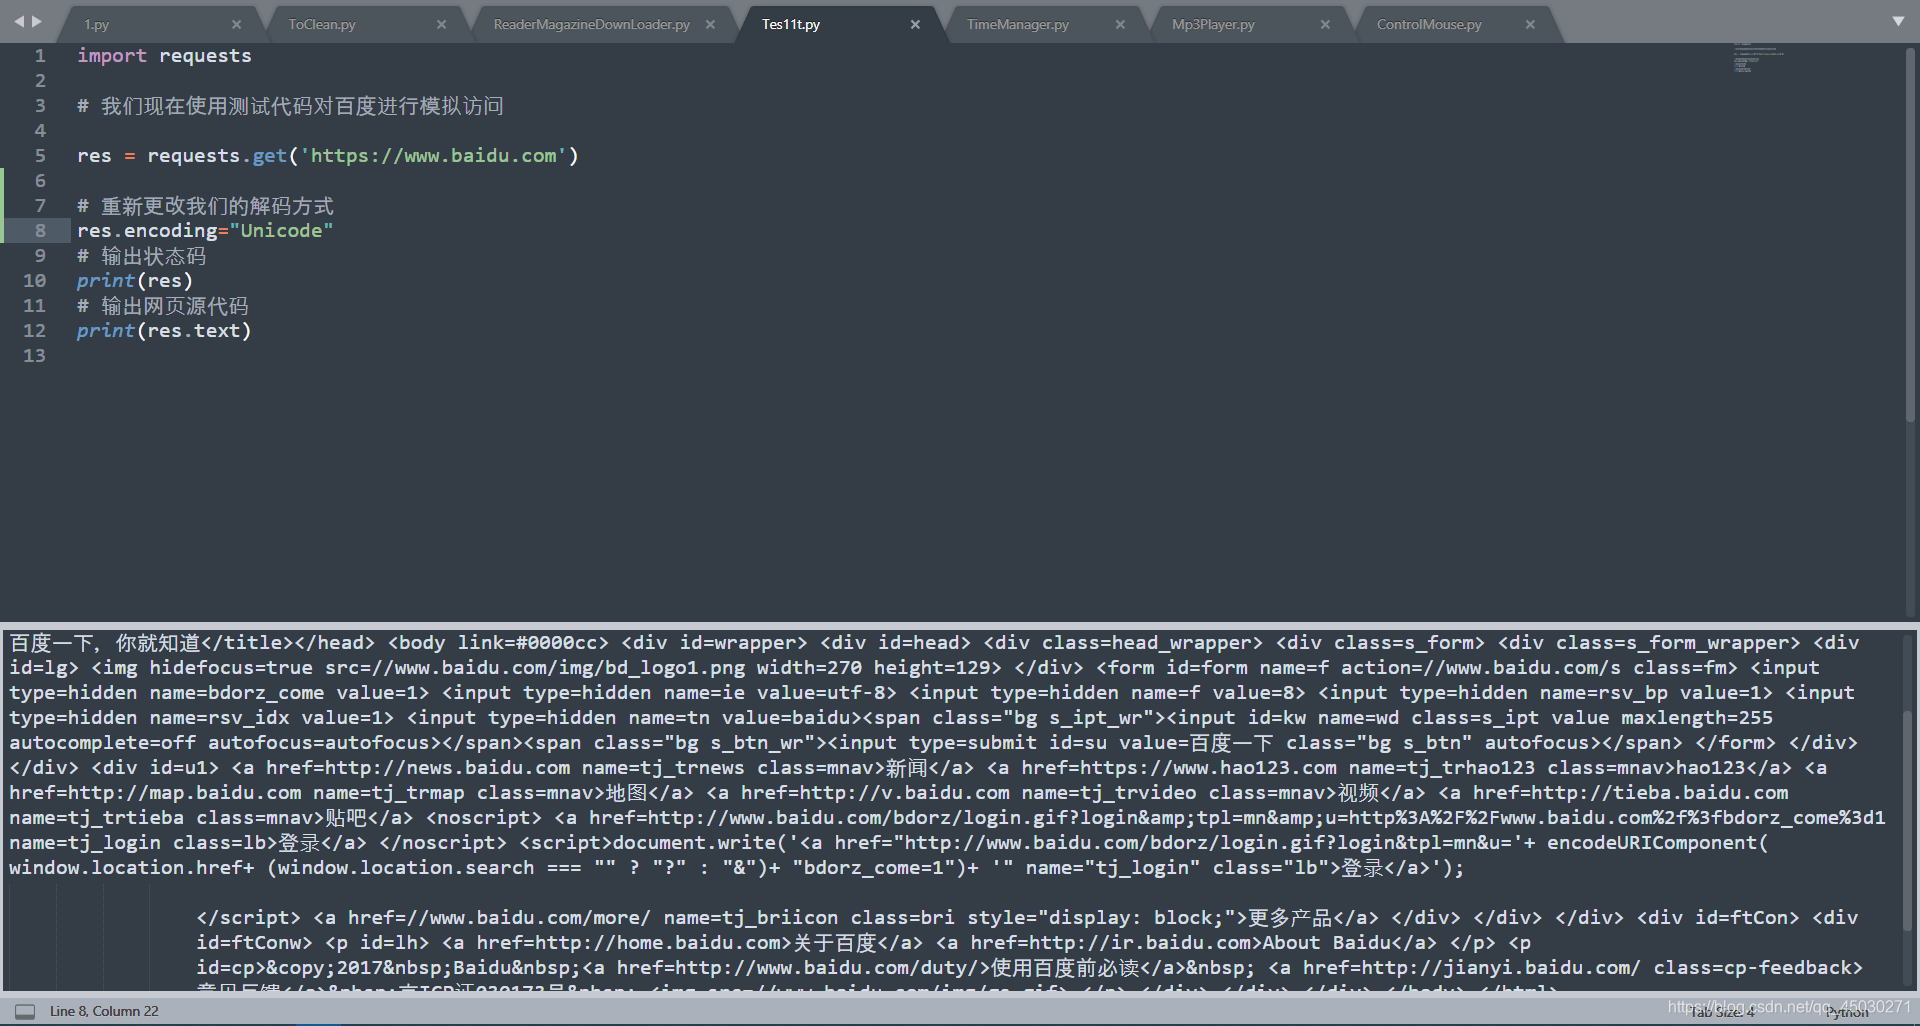Click line number 10 in the gutter
The width and height of the screenshot is (1920, 1026).
(34, 281)
